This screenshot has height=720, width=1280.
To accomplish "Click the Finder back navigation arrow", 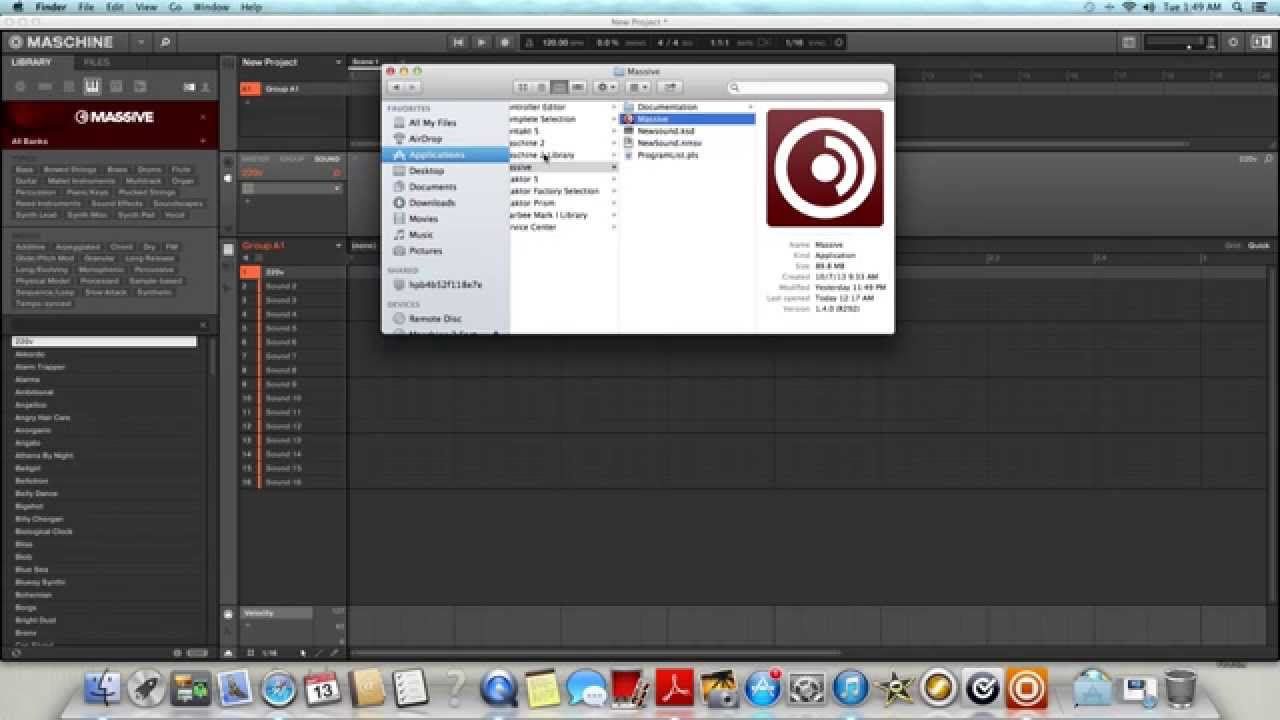I will coord(396,88).
